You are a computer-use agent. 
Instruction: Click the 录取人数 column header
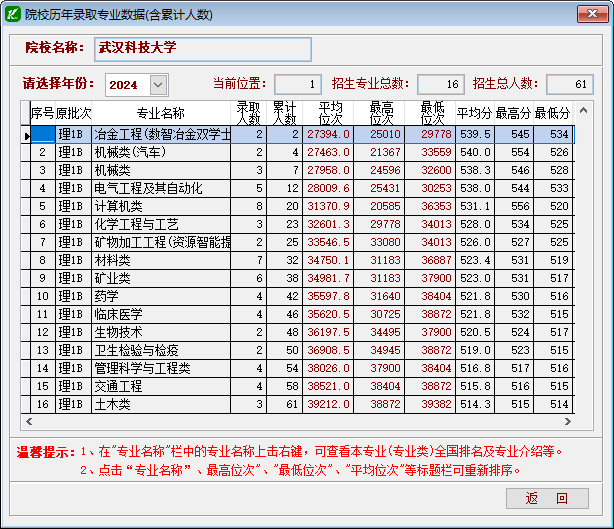pos(249,114)
